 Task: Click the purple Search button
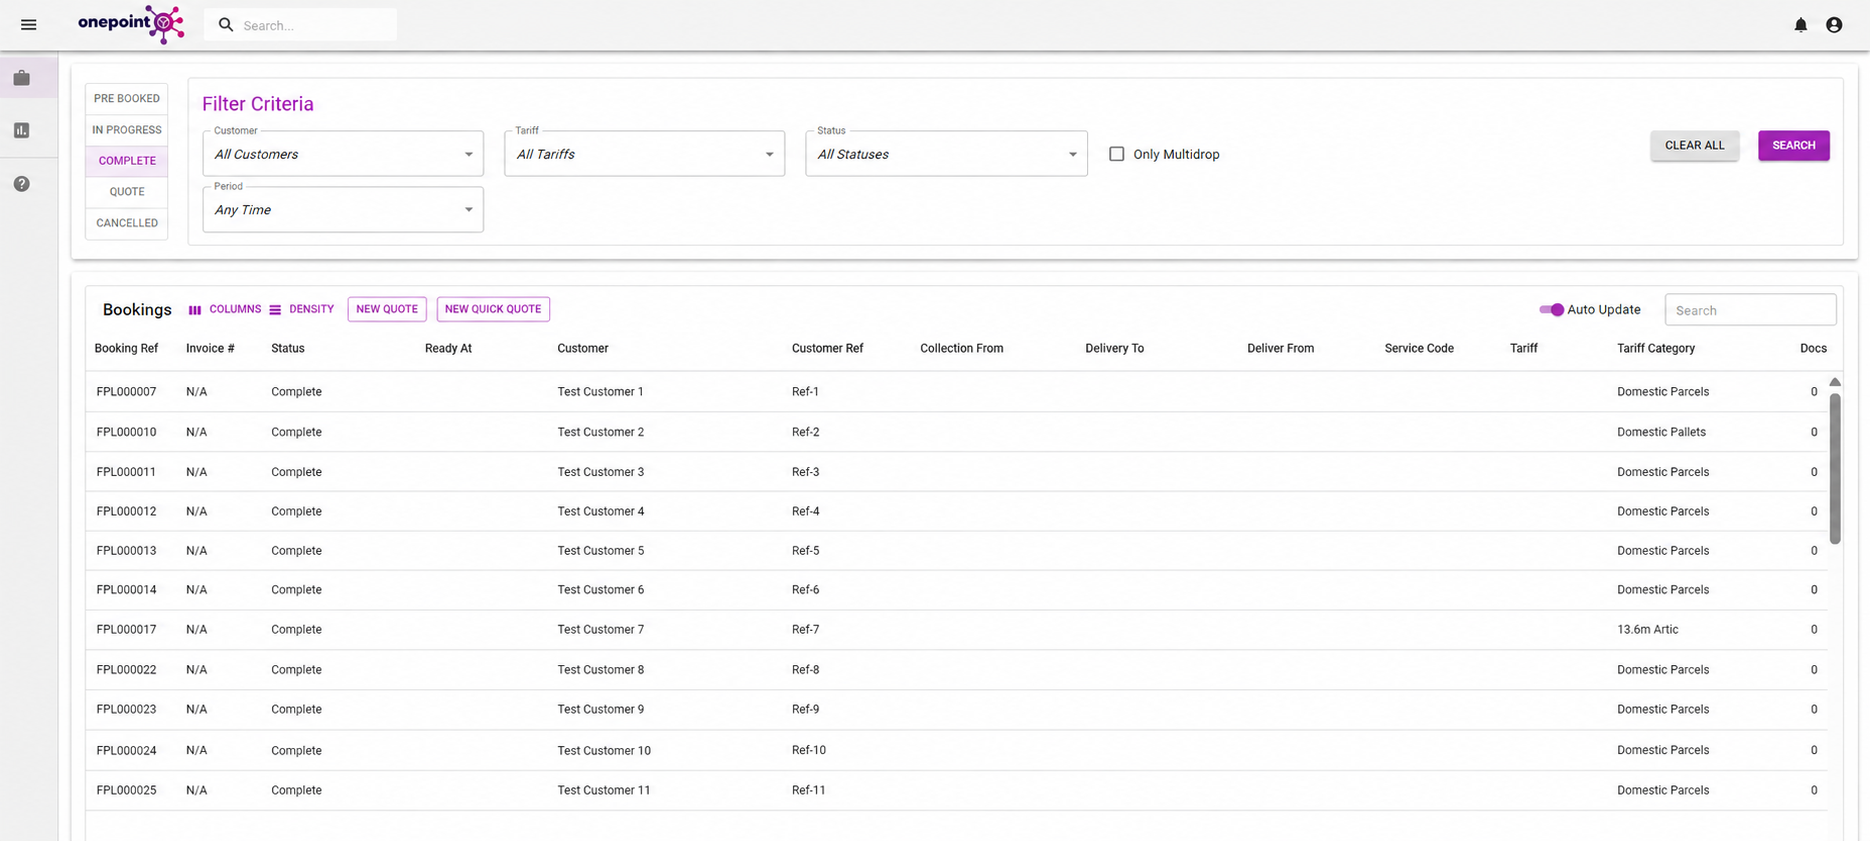tap(1793, 146)
